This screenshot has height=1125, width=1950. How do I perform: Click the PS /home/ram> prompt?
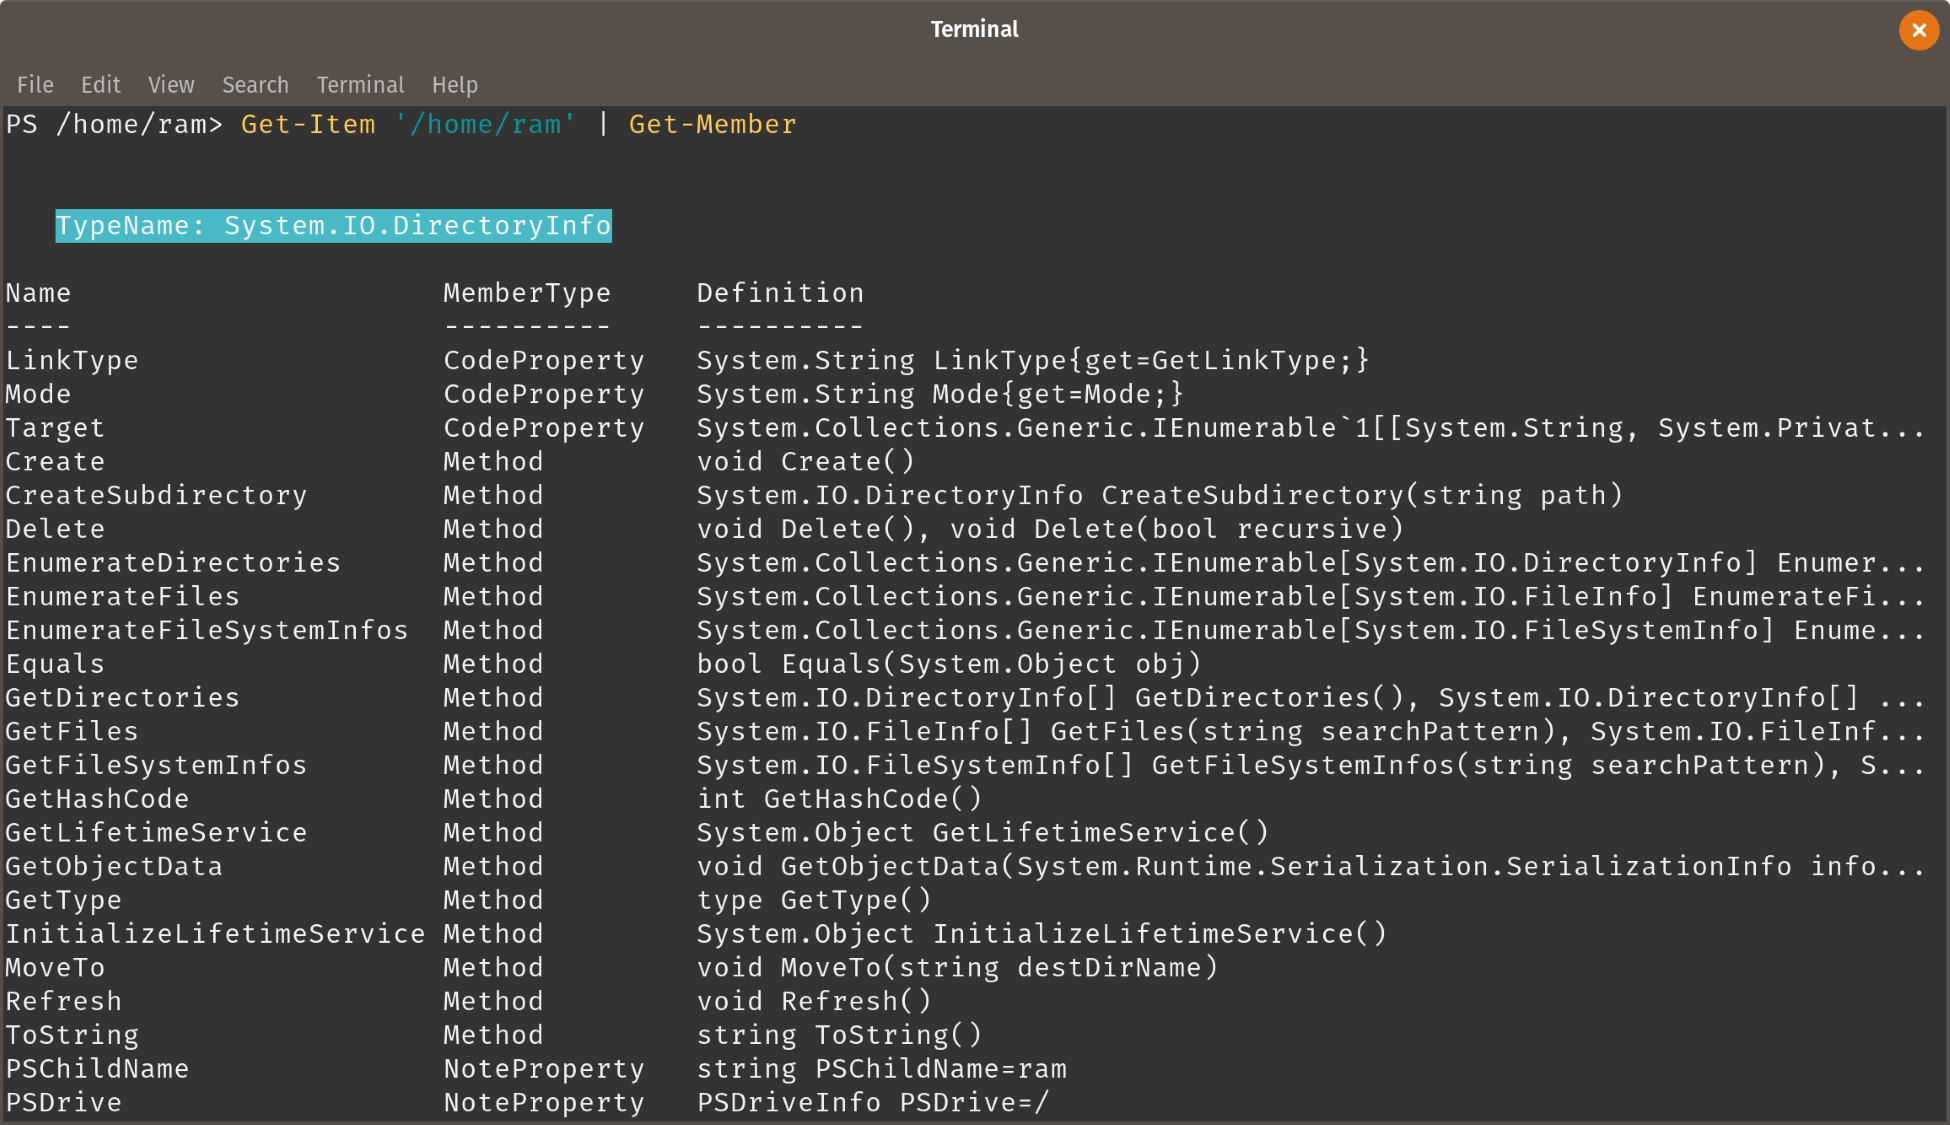[114, 125]
